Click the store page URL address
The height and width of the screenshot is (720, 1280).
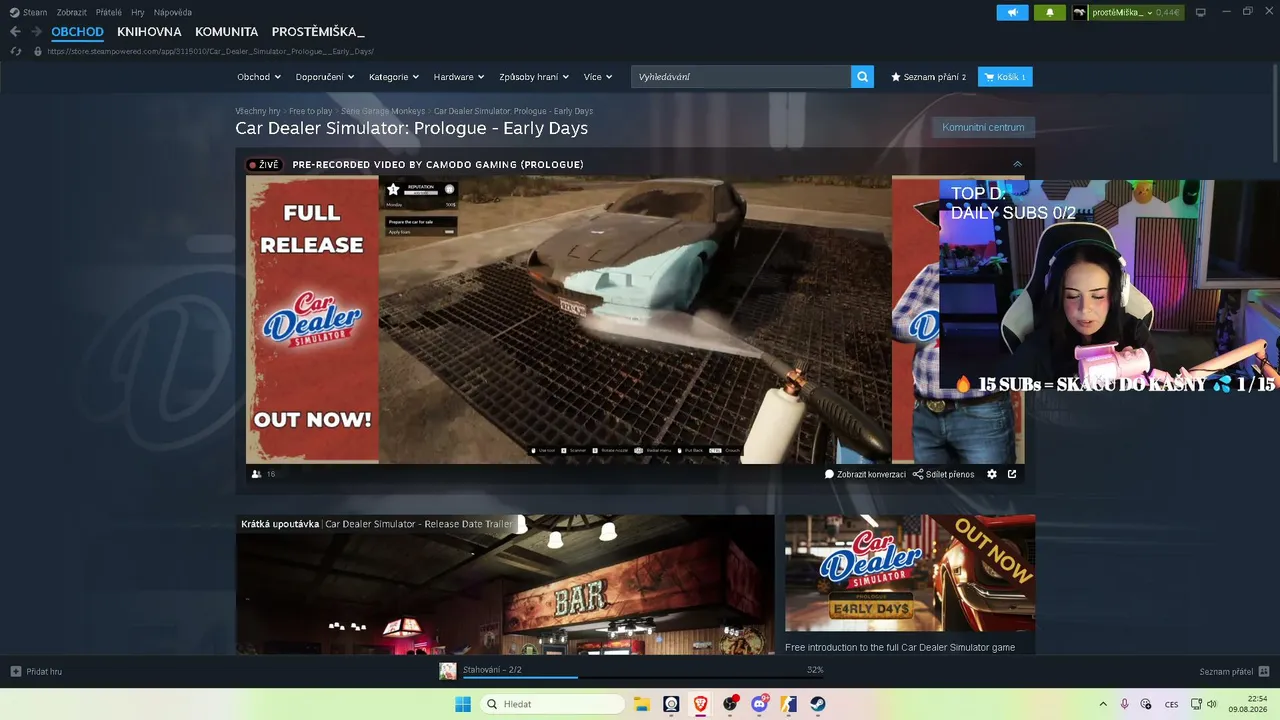(x=210, y=51)
